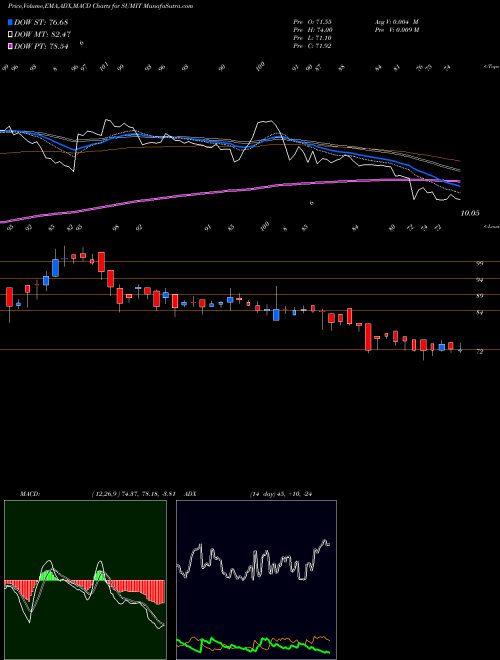
Task: Click the '100' label in the top tops row
Action: tap(261, 66)
